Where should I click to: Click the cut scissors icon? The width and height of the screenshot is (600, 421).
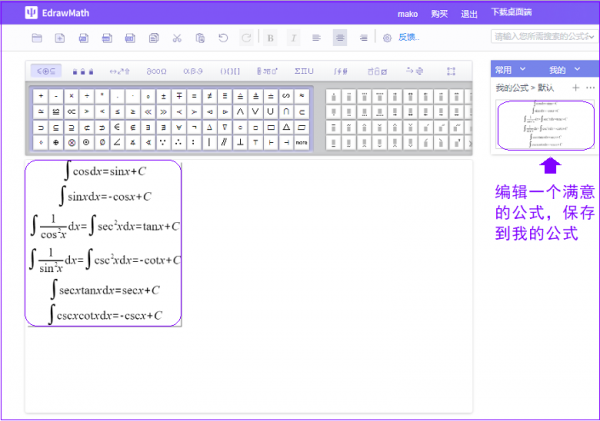(176, 38)
